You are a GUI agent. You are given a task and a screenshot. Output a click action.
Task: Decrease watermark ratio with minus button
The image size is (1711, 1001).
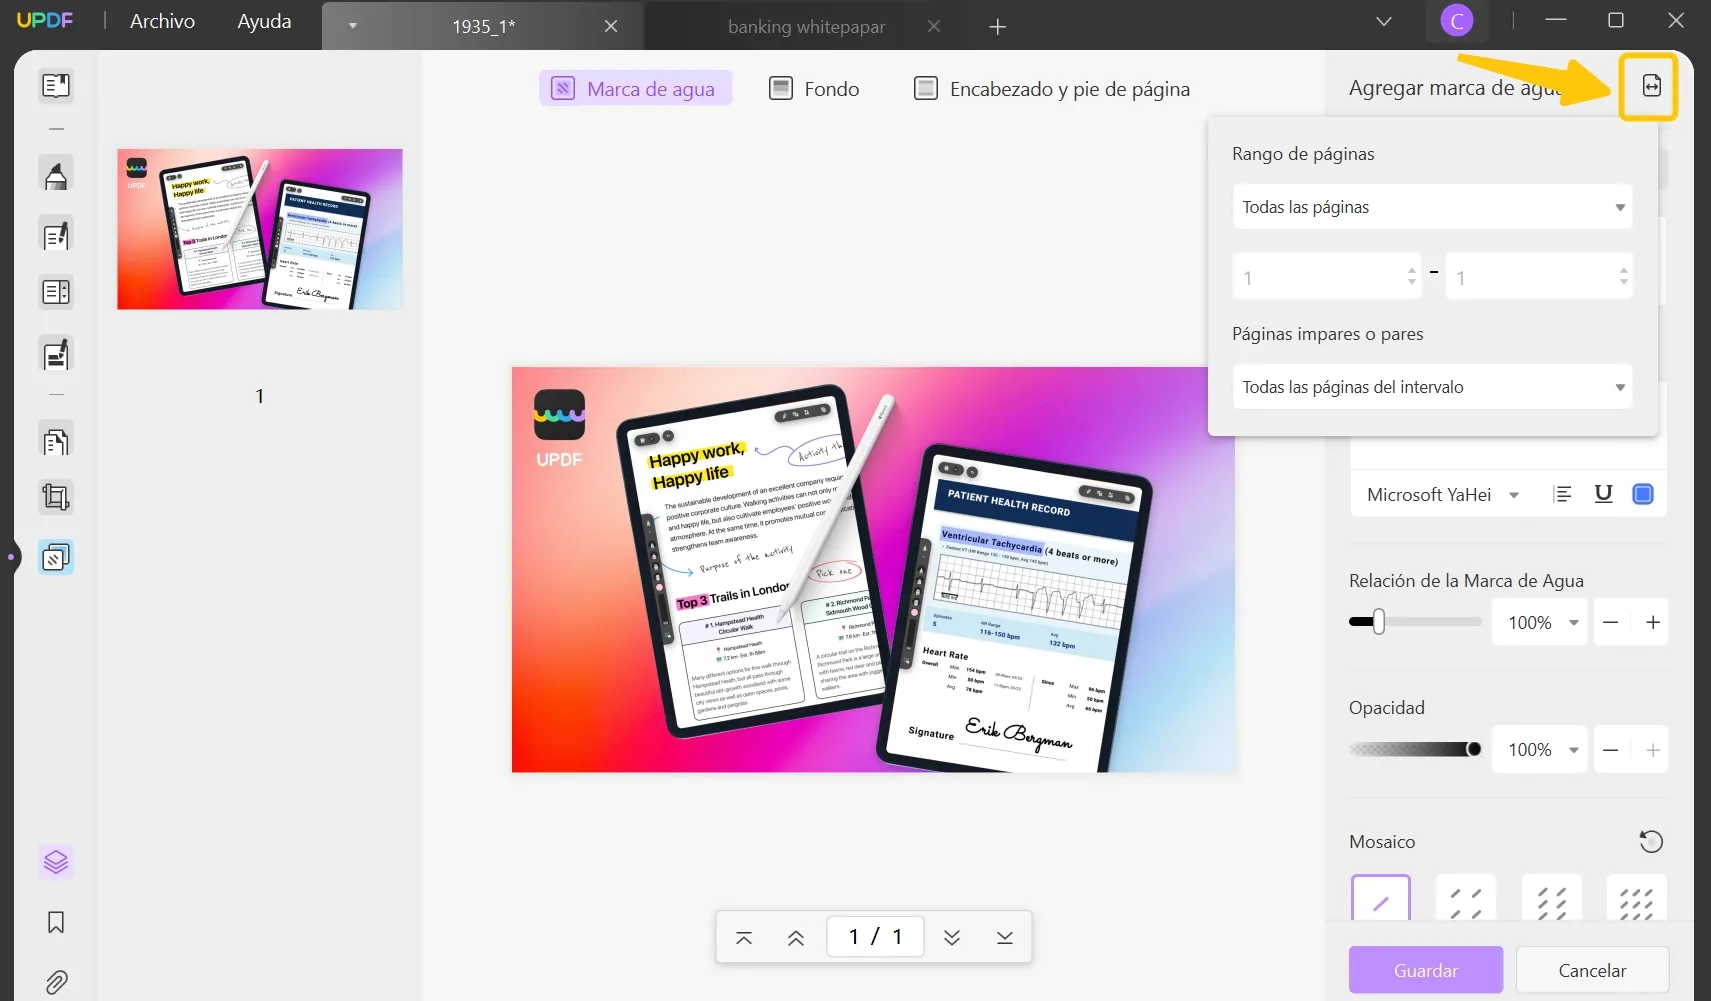coord(1610,622)
